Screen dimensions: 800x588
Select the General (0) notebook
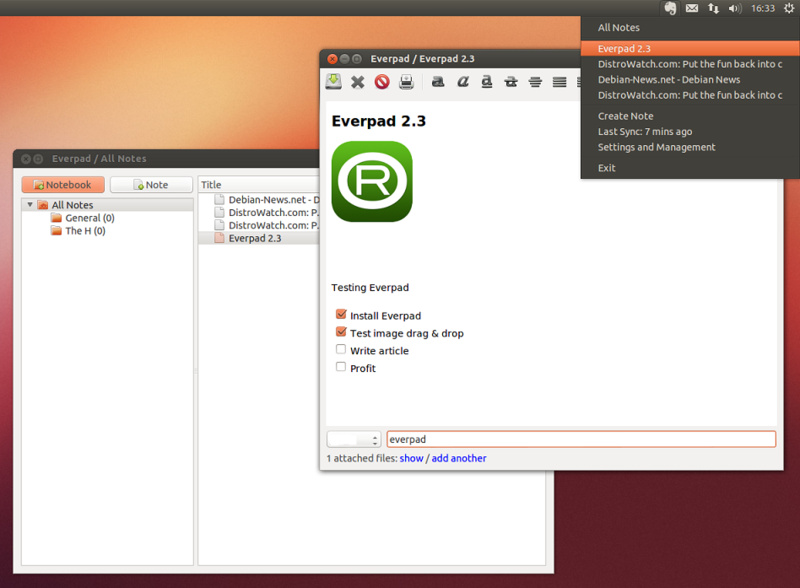point(90,218)
